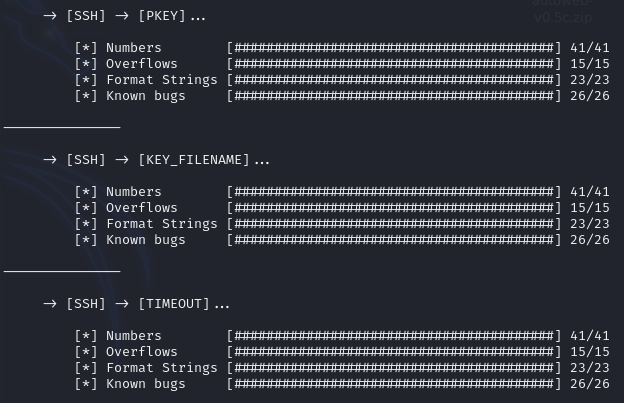
Task: Click the [*] marker beside PKEY Numbers
Action: (x=86, y=48)
